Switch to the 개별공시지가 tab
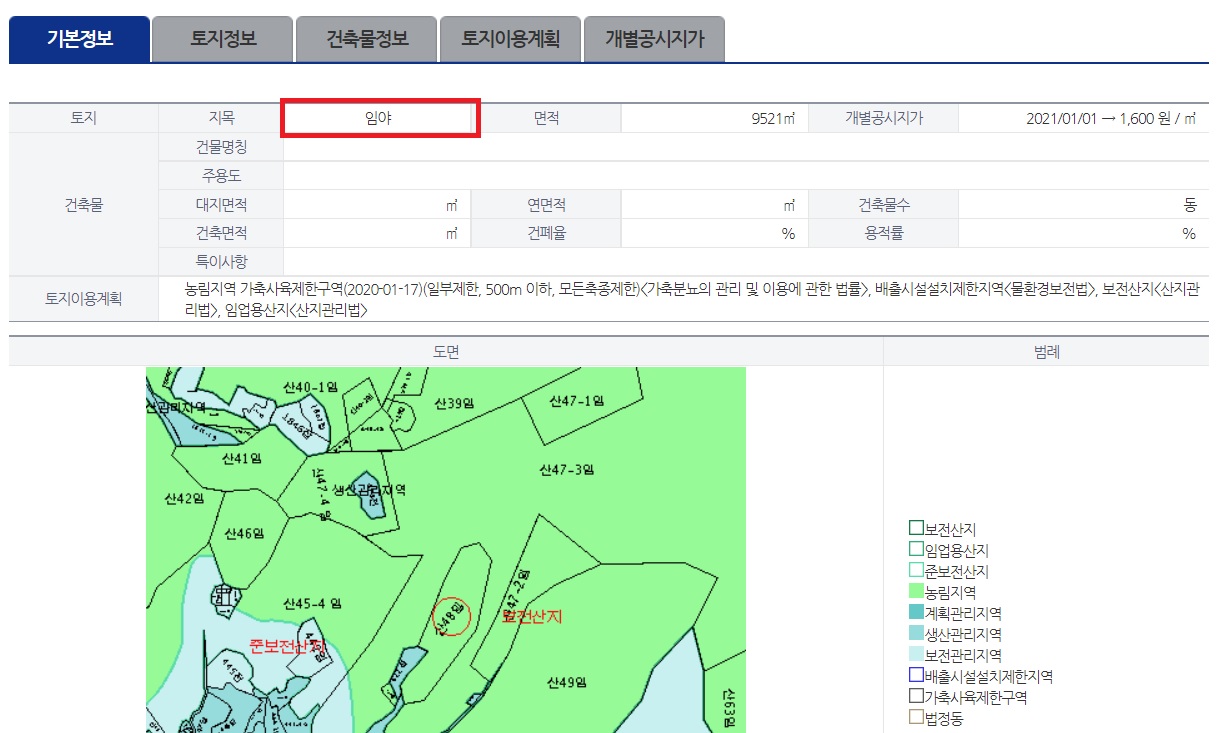The width and height of the screenshot is (1219, 733). tap(653, 38)
